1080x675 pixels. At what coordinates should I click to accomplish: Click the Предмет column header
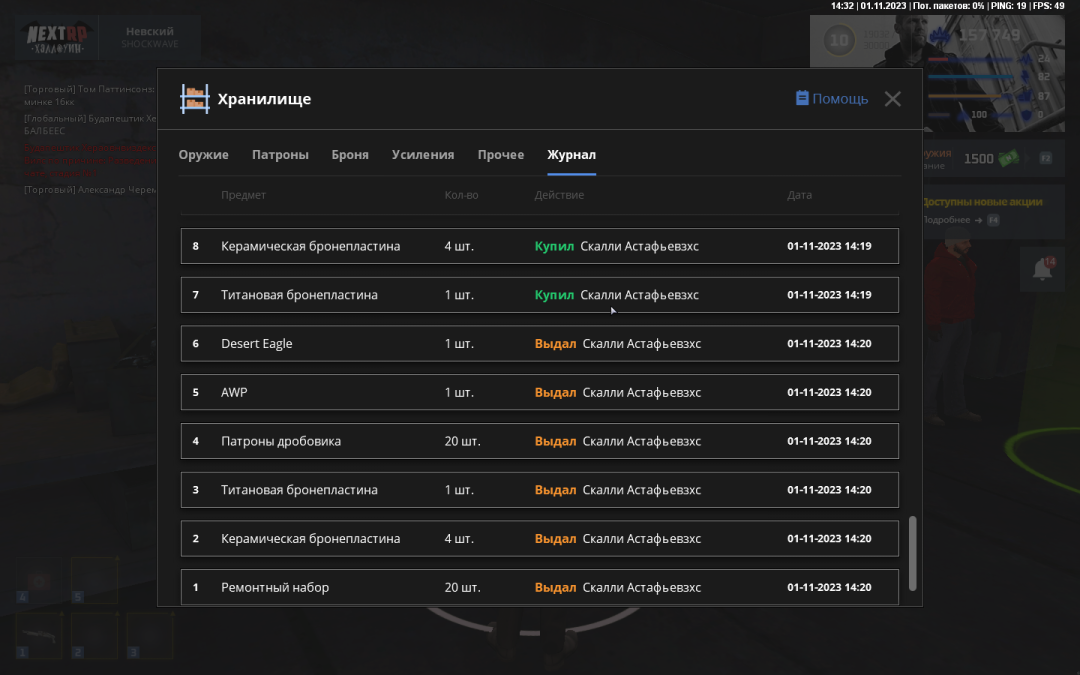pyautogui.click(x=243, y=195)
